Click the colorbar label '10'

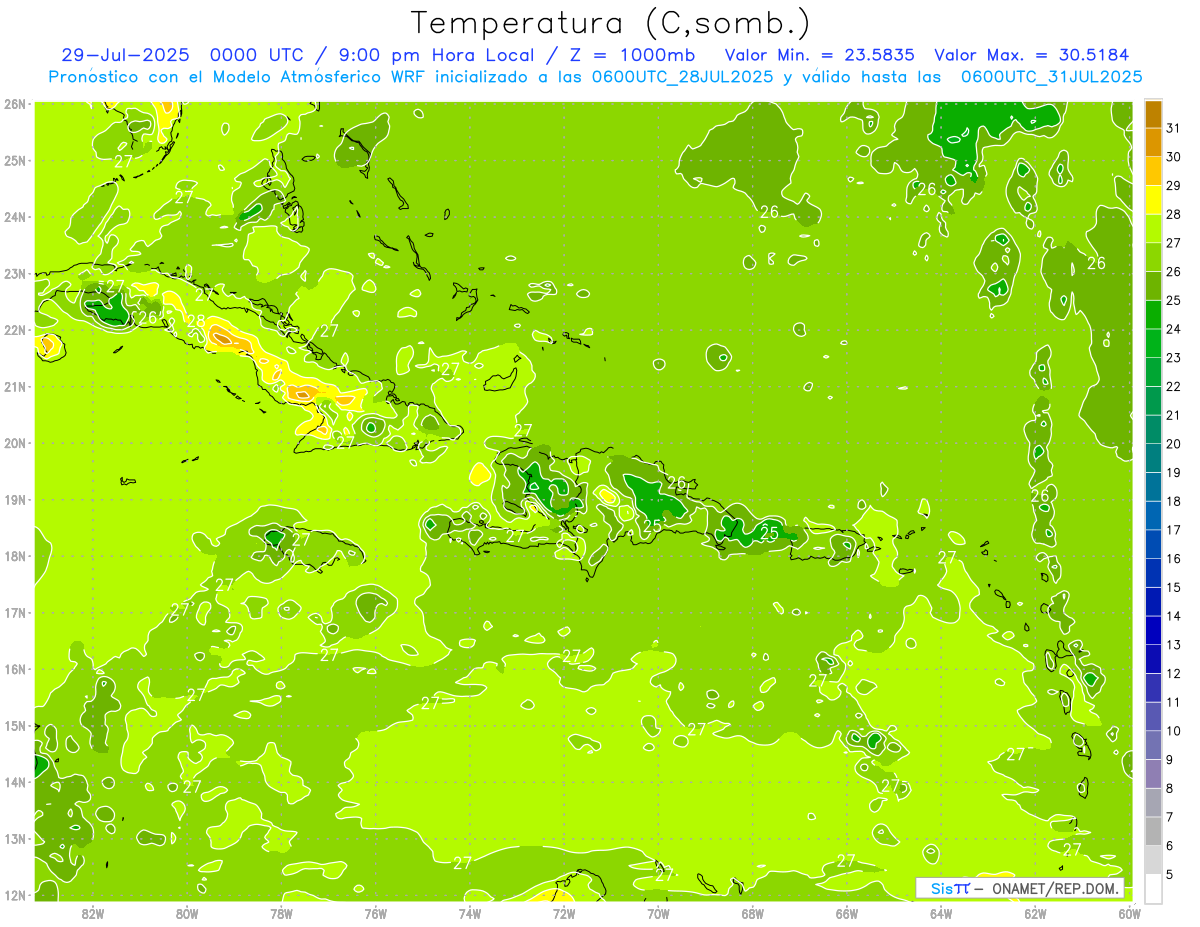coord(1173,731)
